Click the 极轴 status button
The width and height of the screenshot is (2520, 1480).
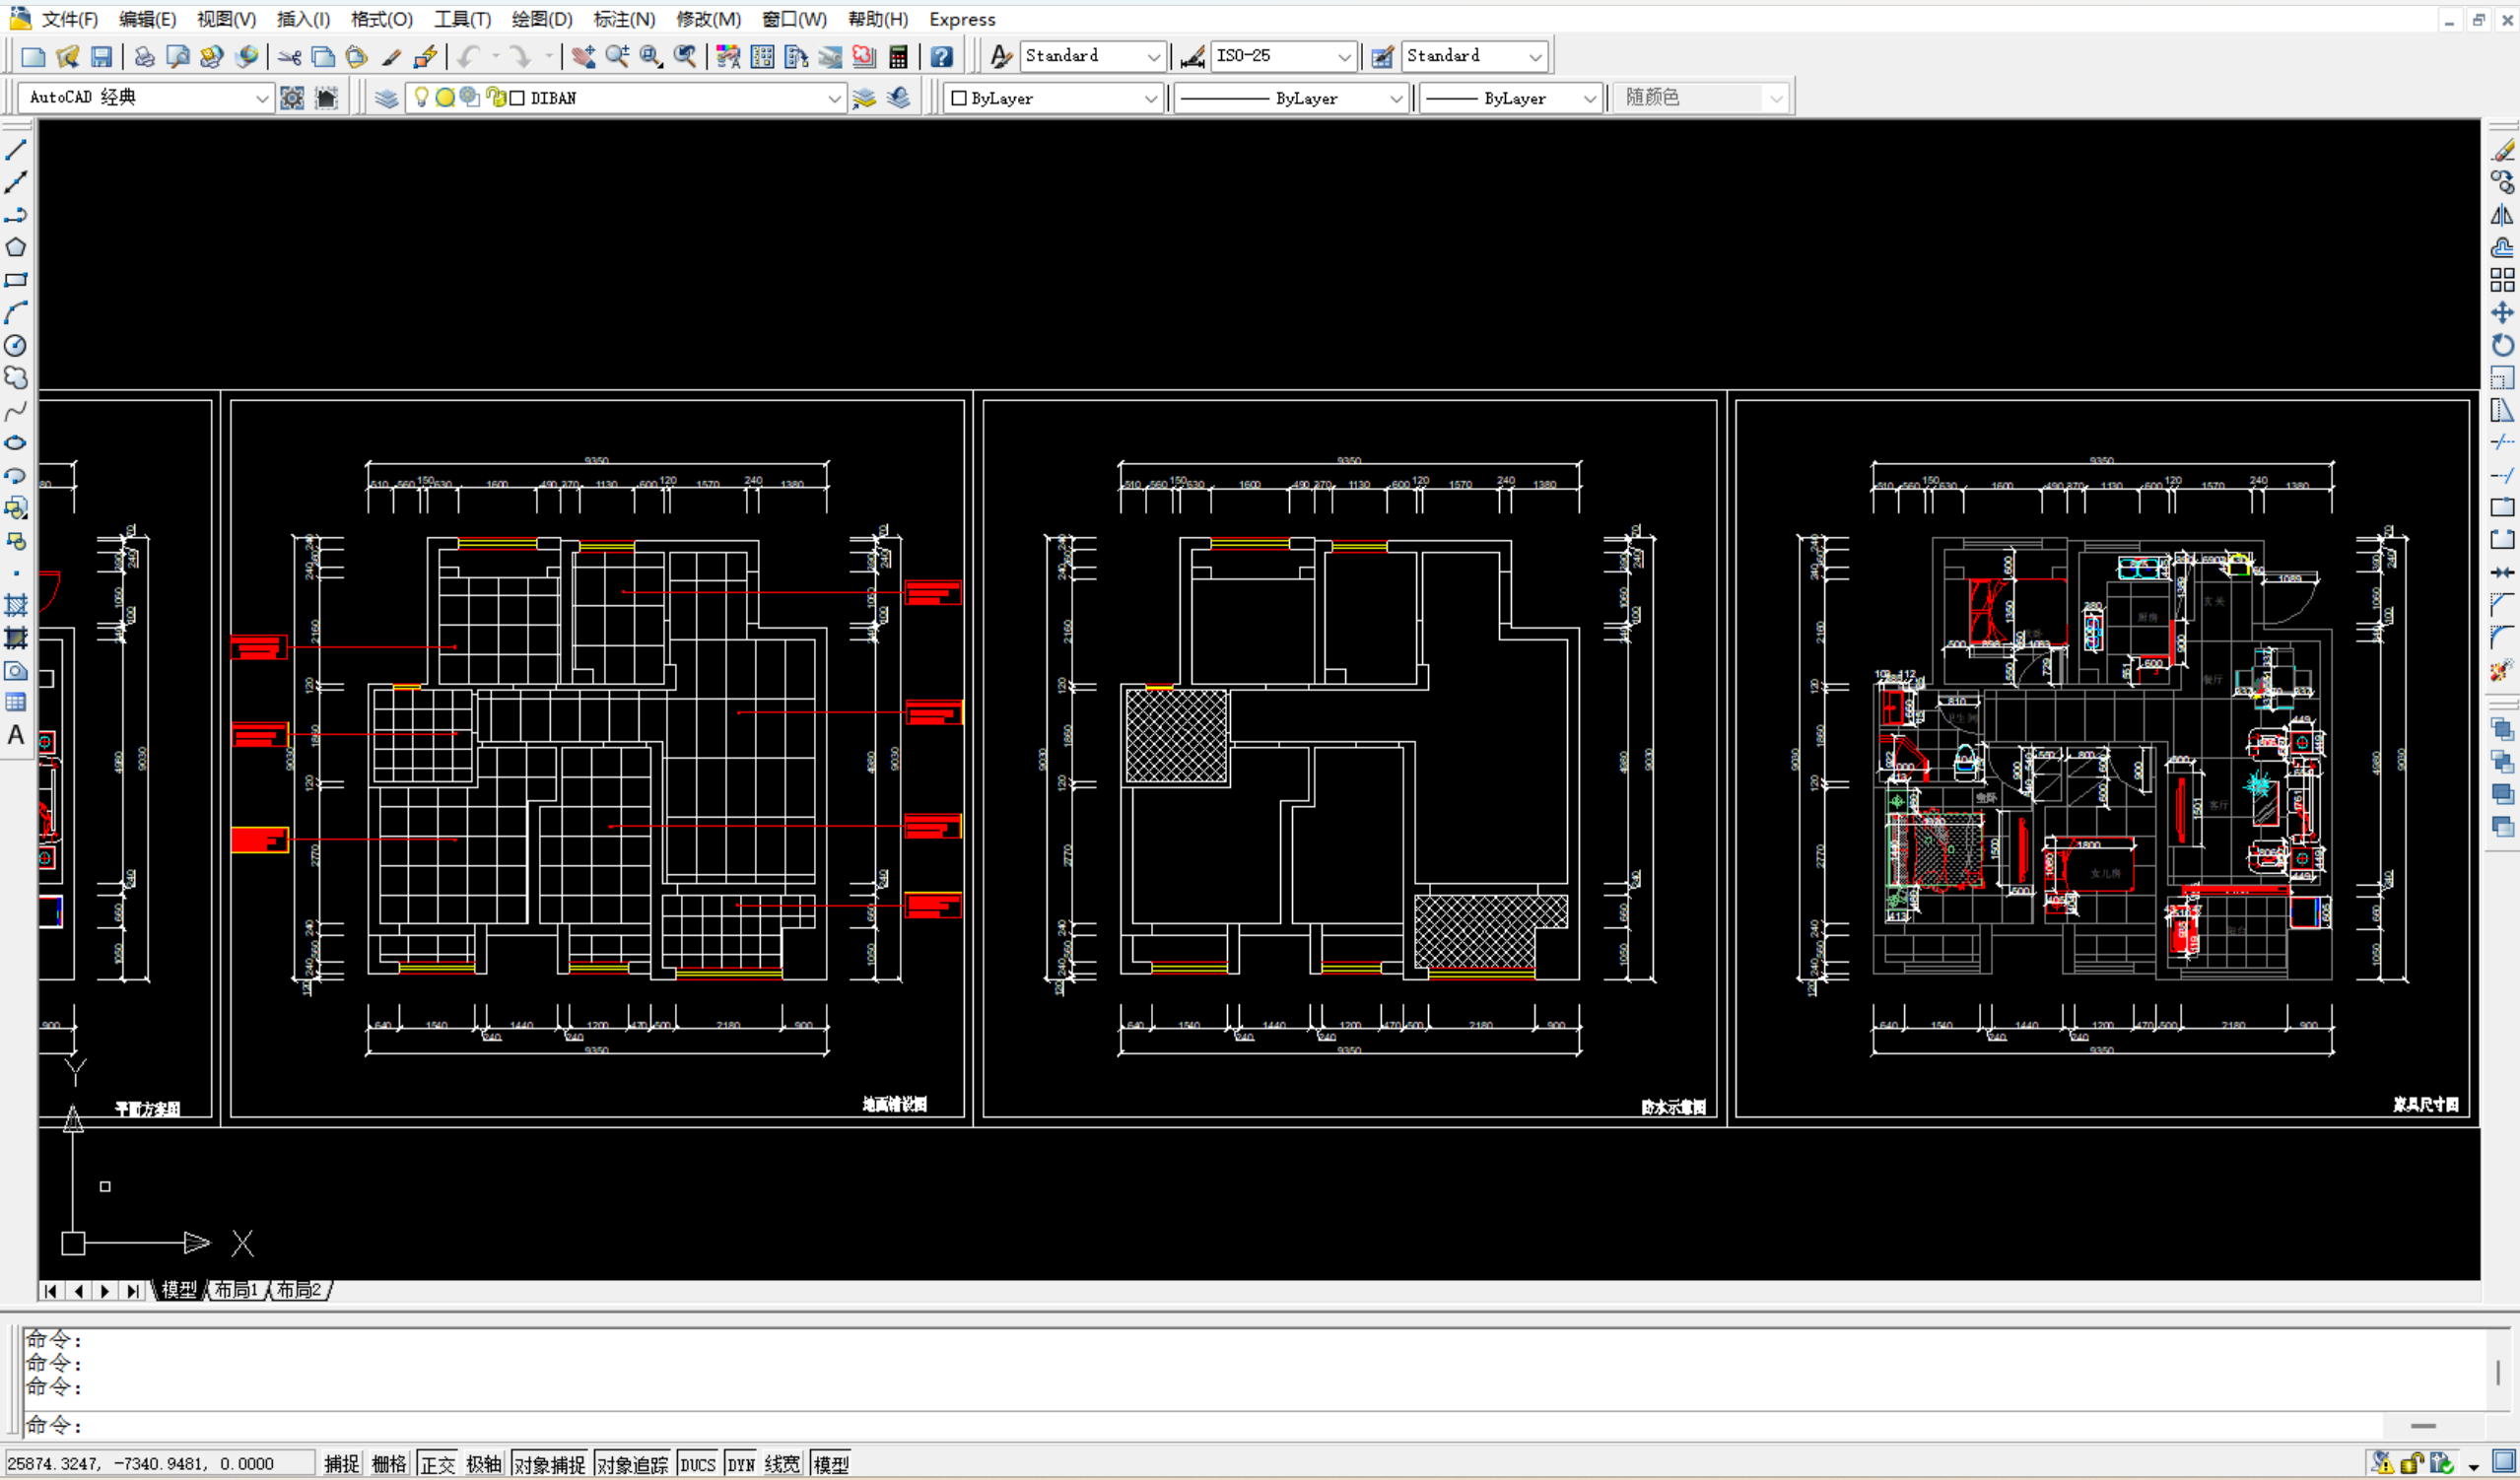coord(484,1464)
